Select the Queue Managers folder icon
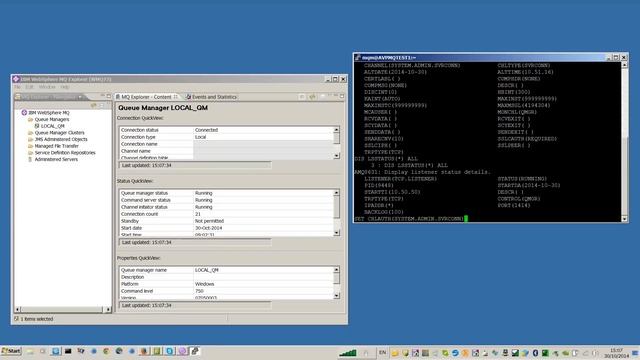The height and width of the screenshot is (360, 640). point(30,119)
